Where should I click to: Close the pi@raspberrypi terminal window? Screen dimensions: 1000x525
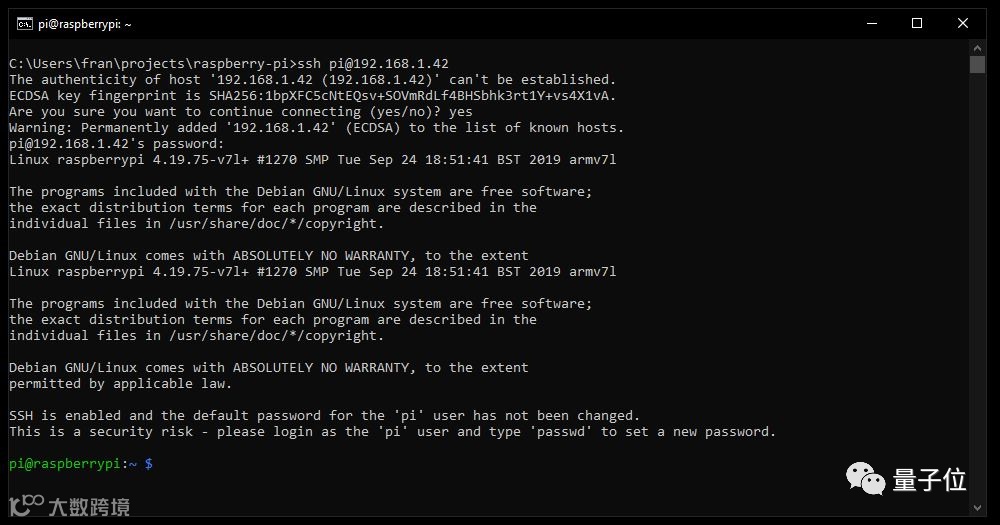(963, 24)
